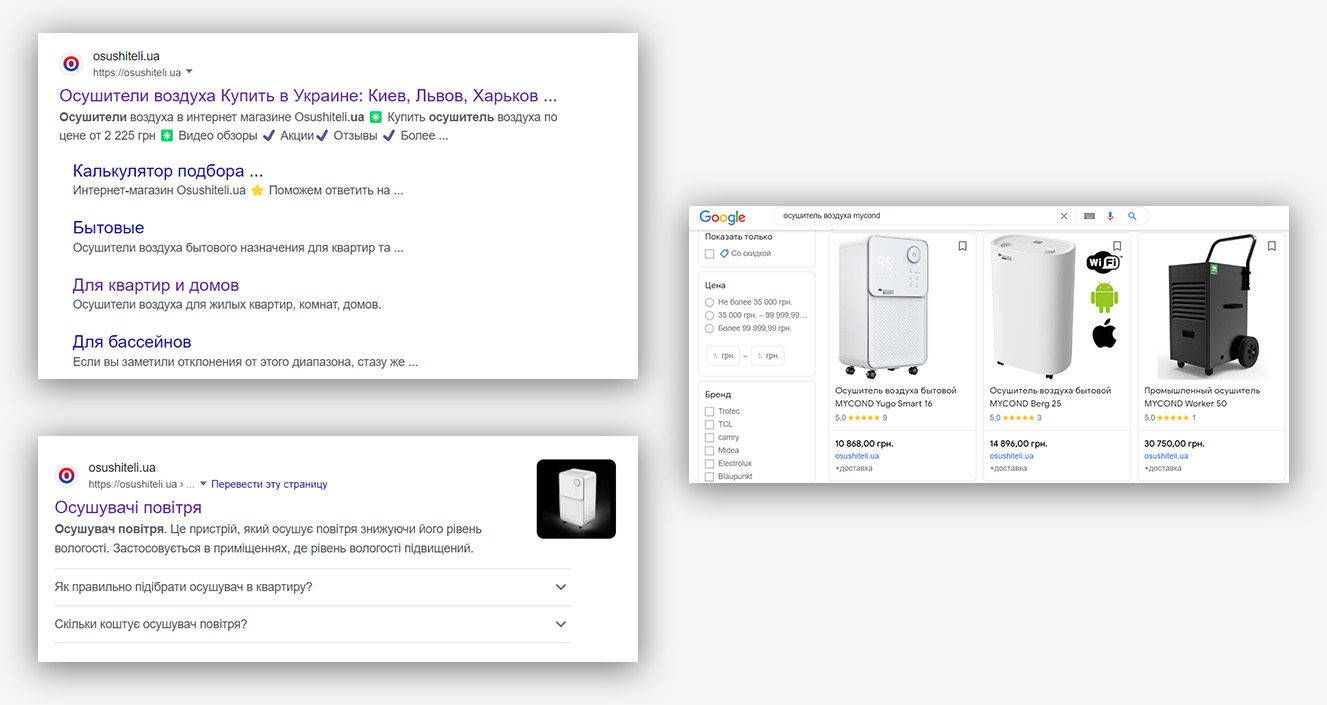Open the Калькулятор подбора sitelink
The width and height of the screenshot is (1327, 705).
pos(168,171)
